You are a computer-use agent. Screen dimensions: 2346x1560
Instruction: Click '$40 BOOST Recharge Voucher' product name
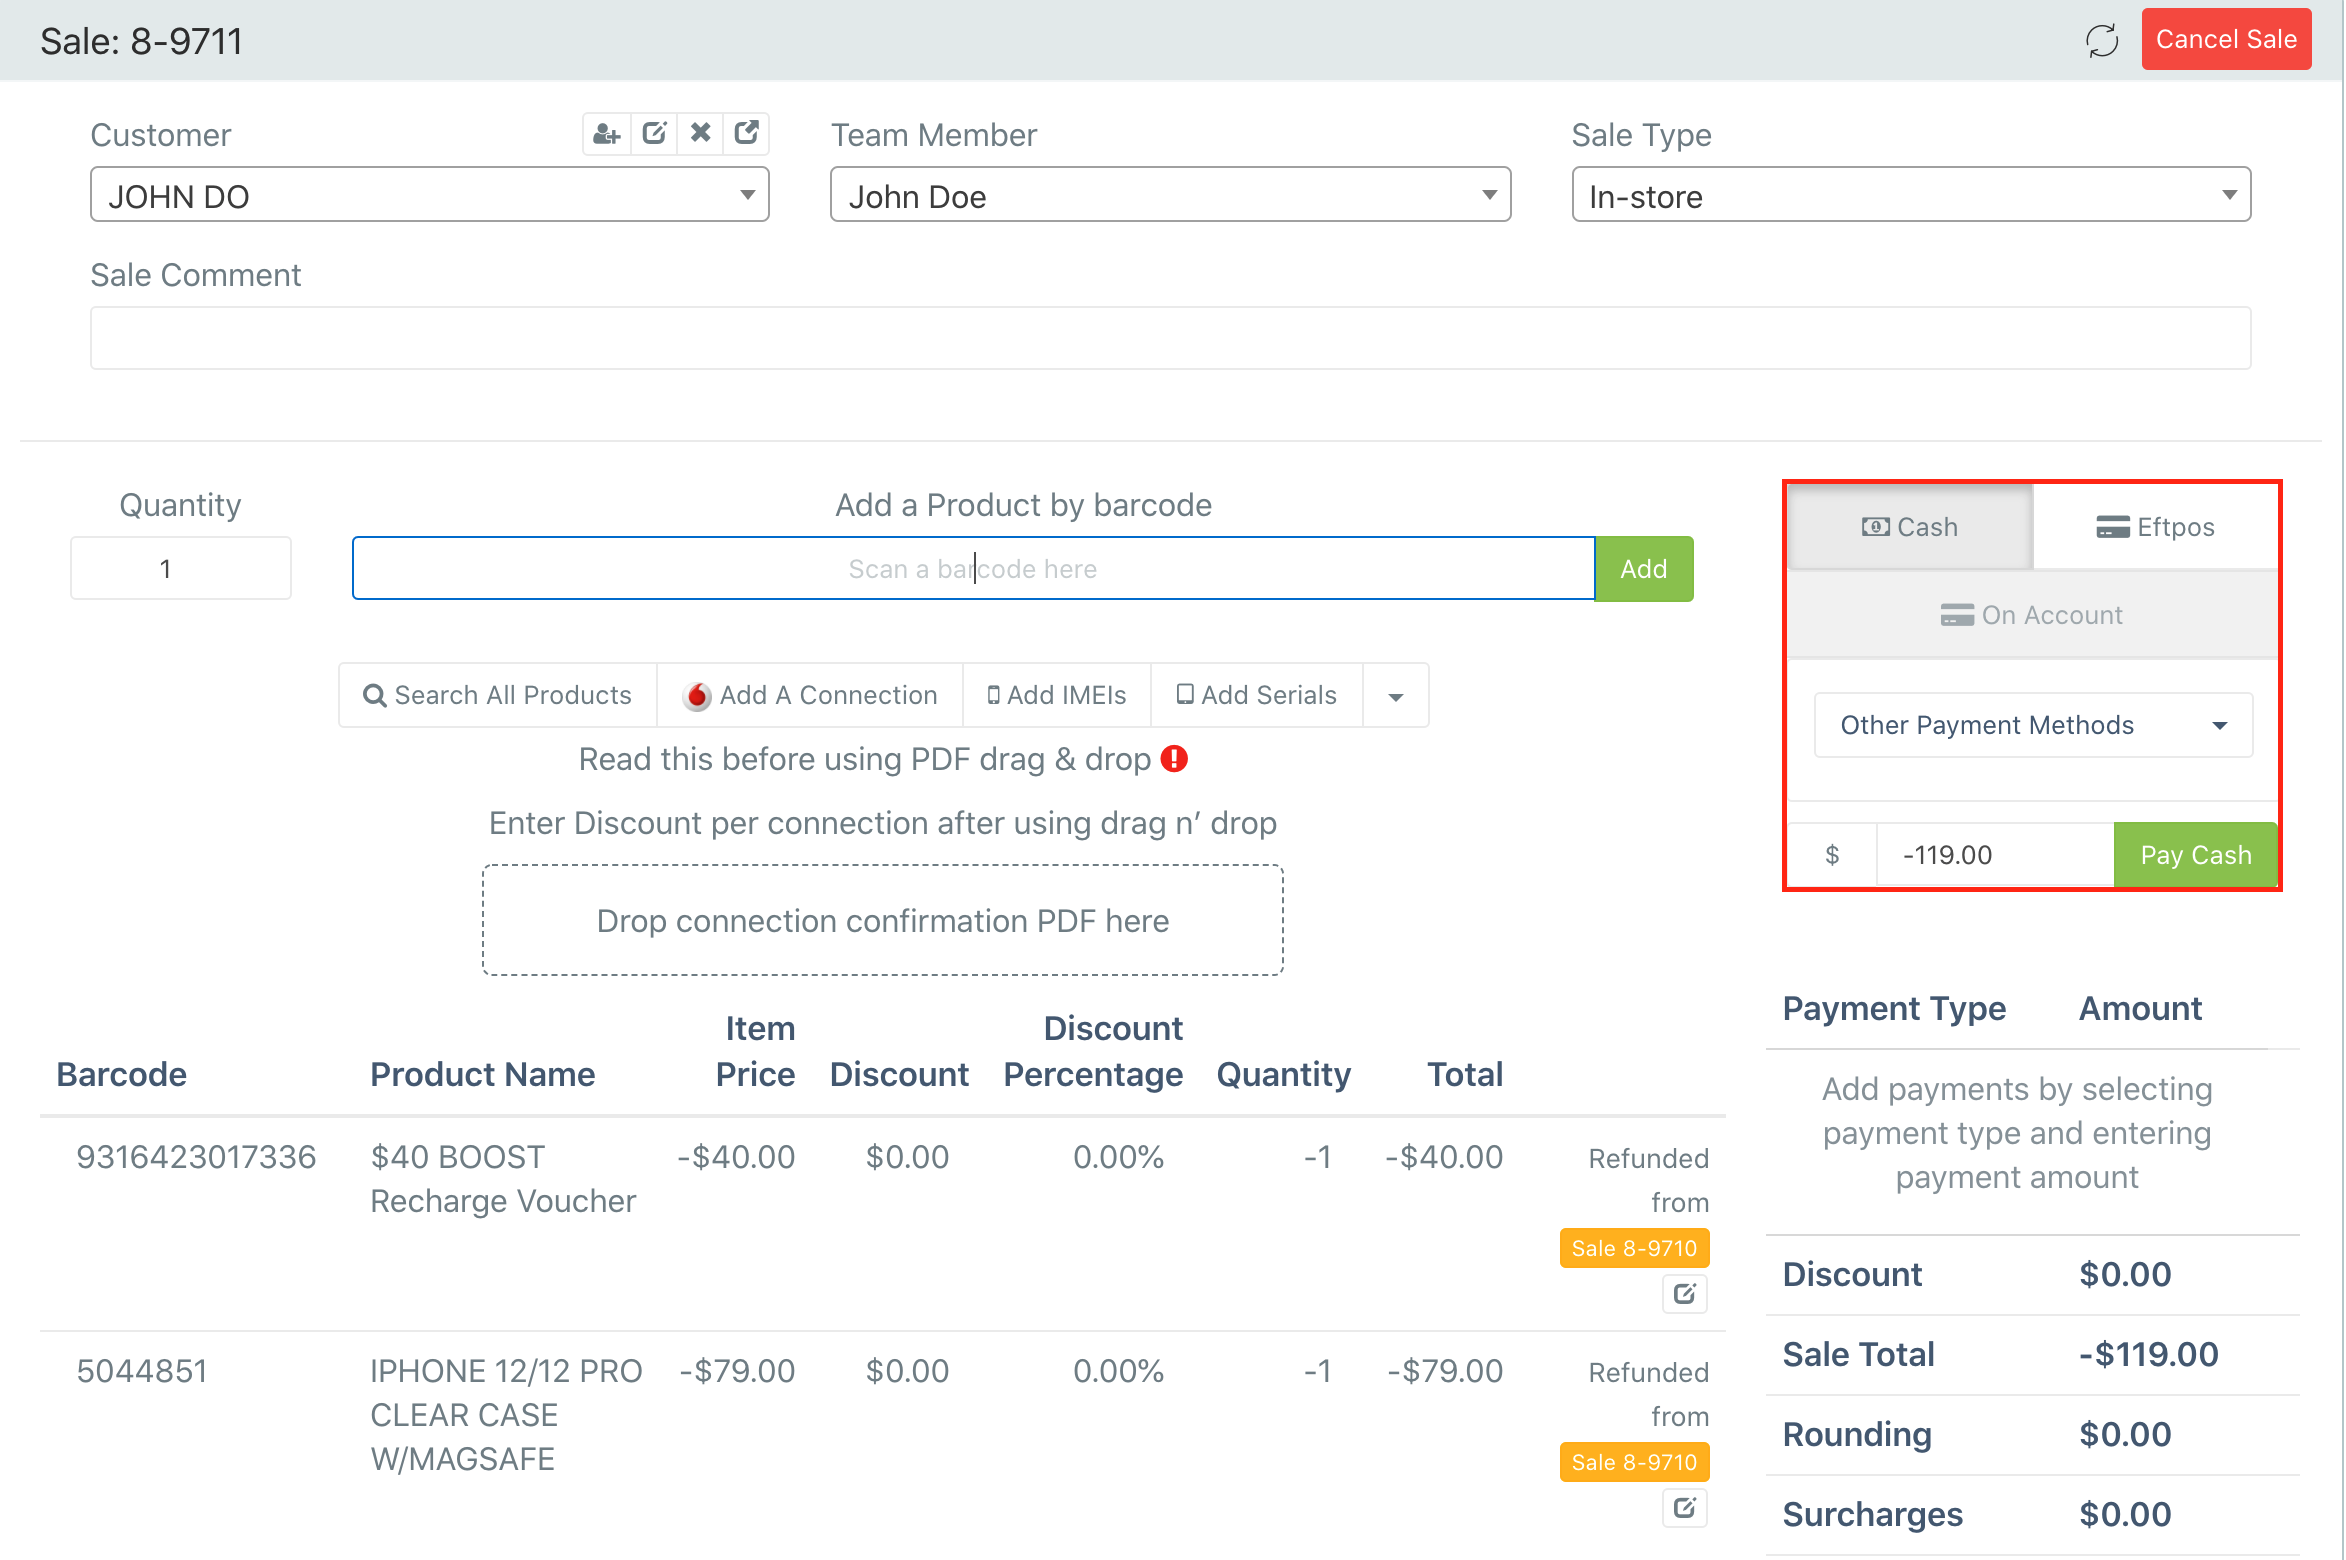[x=503, y=1179]
